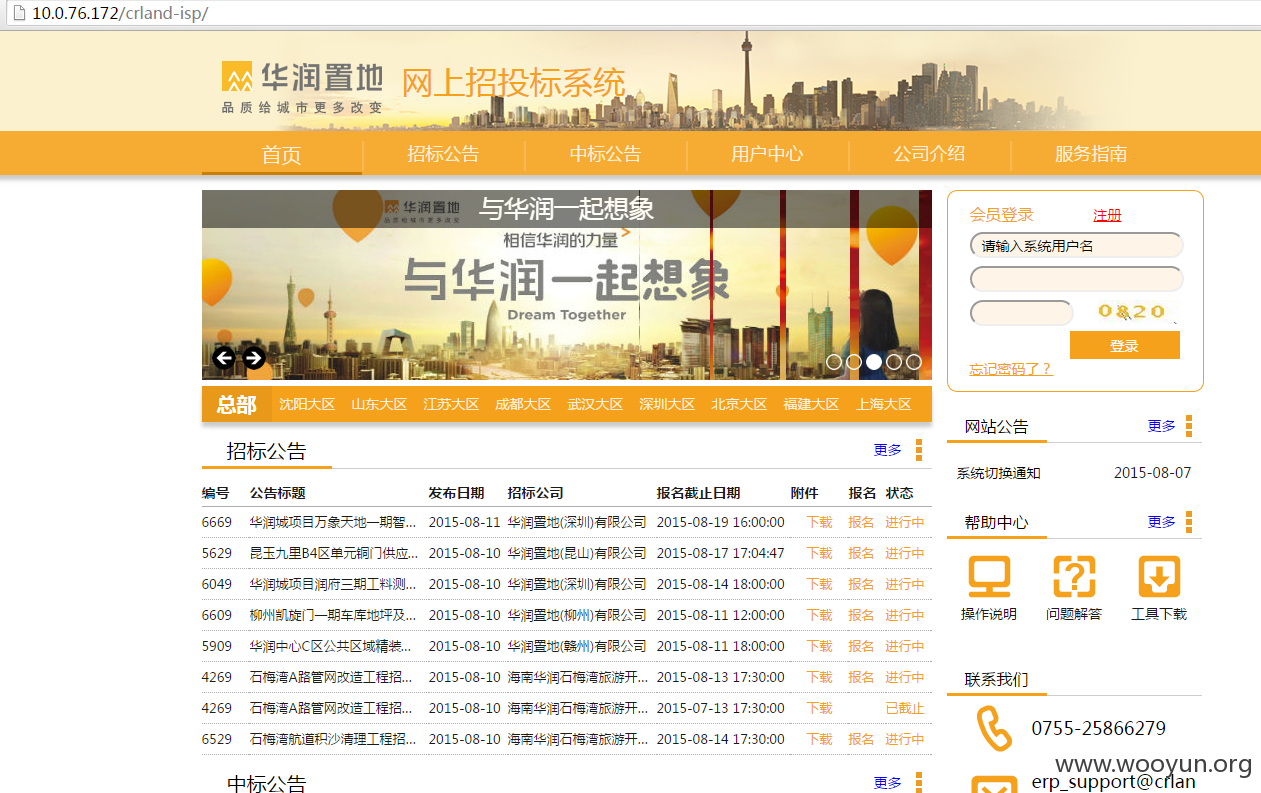The image size is (1261, 793).
Task: Open tender title 华润城项目万象天地一期智...
Action: [x=333, y=522]
